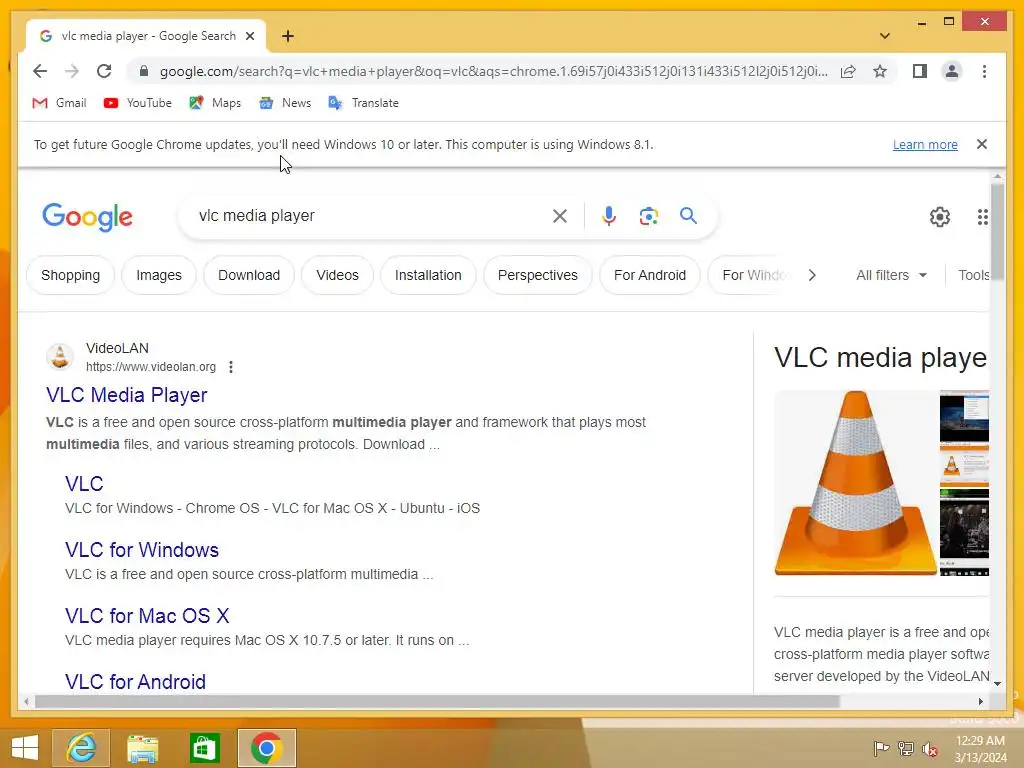Open the News bookmark
This screenshot has height=768, width=1024.
coord(285,103)
